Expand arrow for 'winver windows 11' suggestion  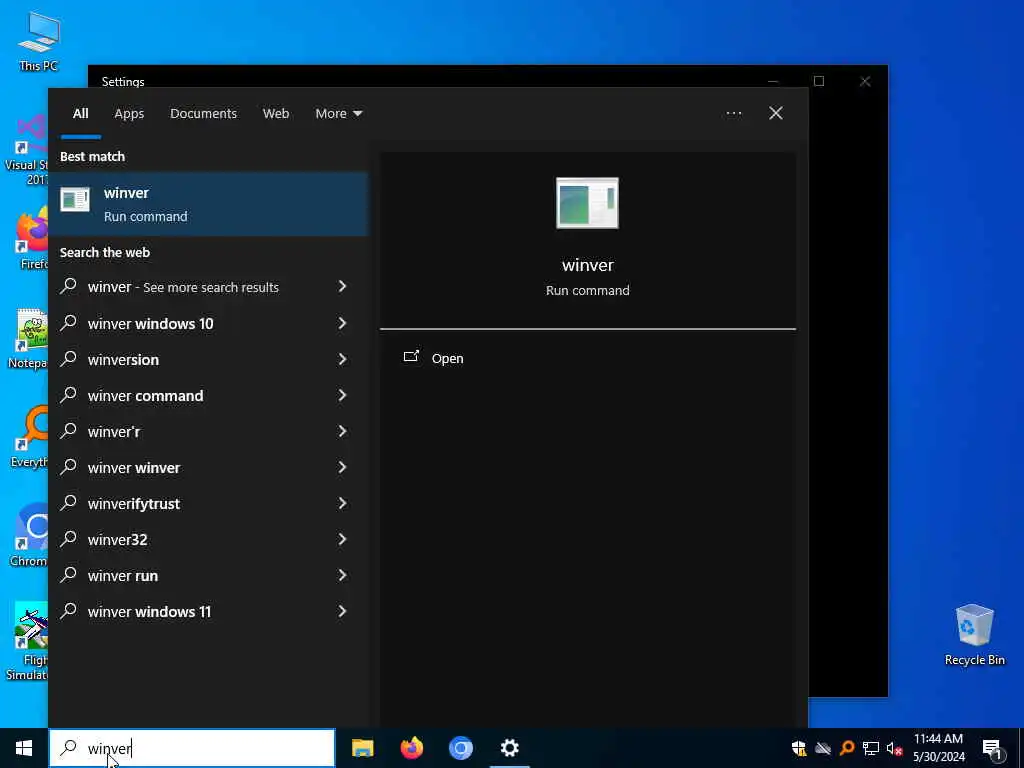pos(342,611)
